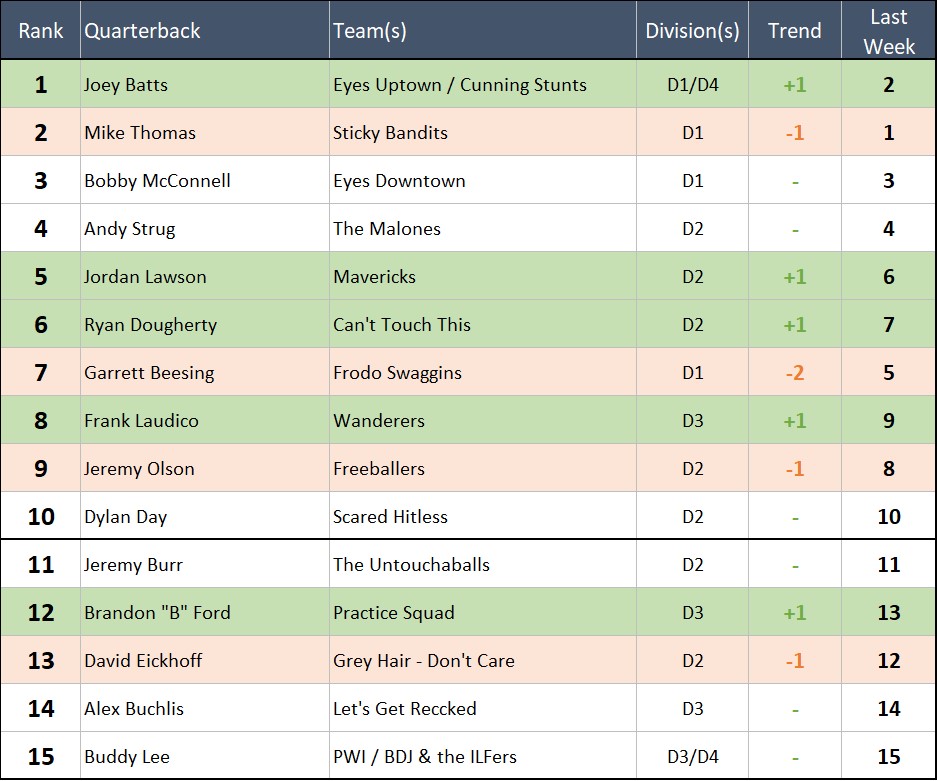
Task: Select the Scared Hitless team cell
Action: (390, 517)
